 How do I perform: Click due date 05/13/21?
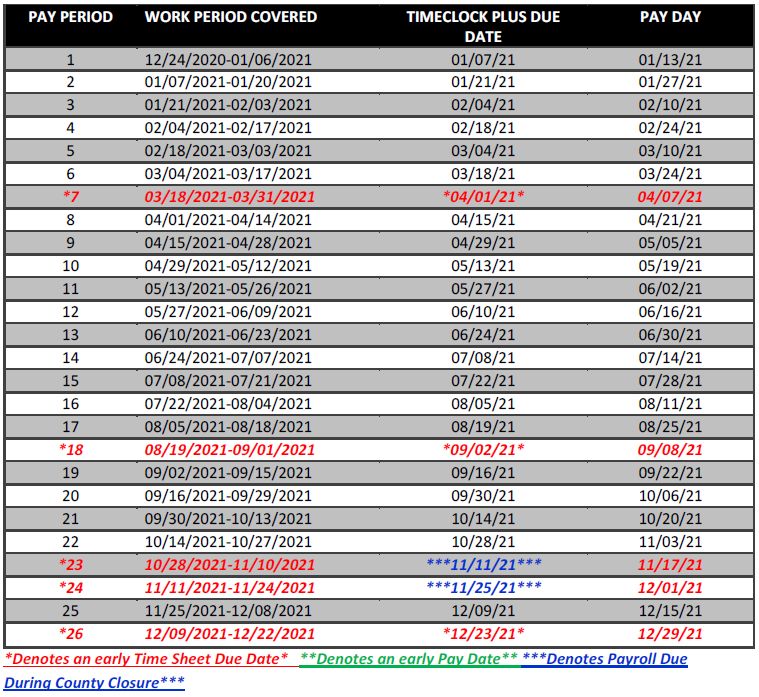coord(483,266)
